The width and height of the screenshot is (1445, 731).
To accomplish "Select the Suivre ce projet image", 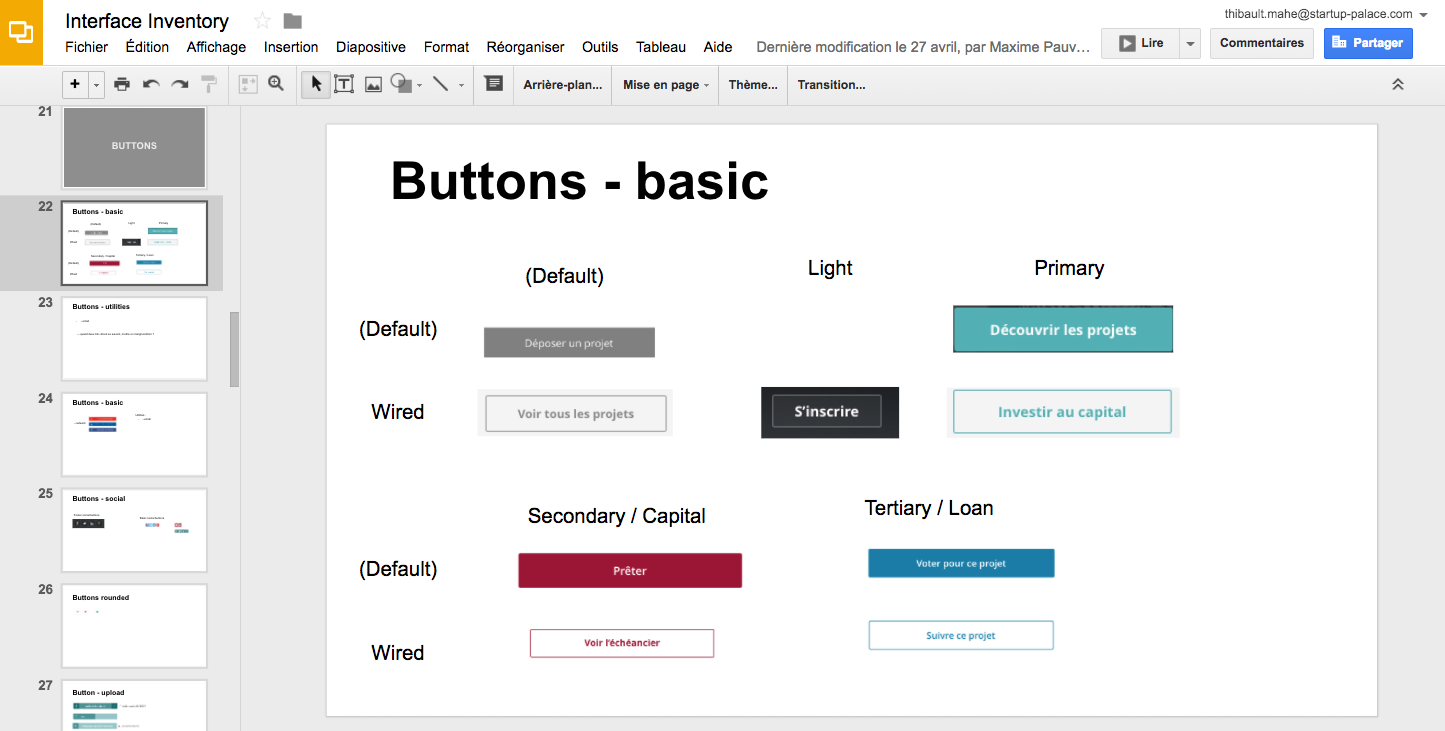I will [961, 635].
